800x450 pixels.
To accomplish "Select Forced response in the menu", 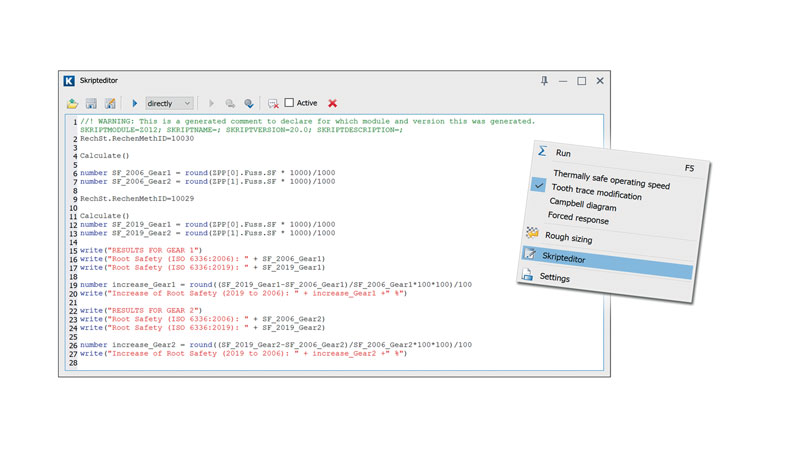I will pyautogui.click(x=578, y=218).
